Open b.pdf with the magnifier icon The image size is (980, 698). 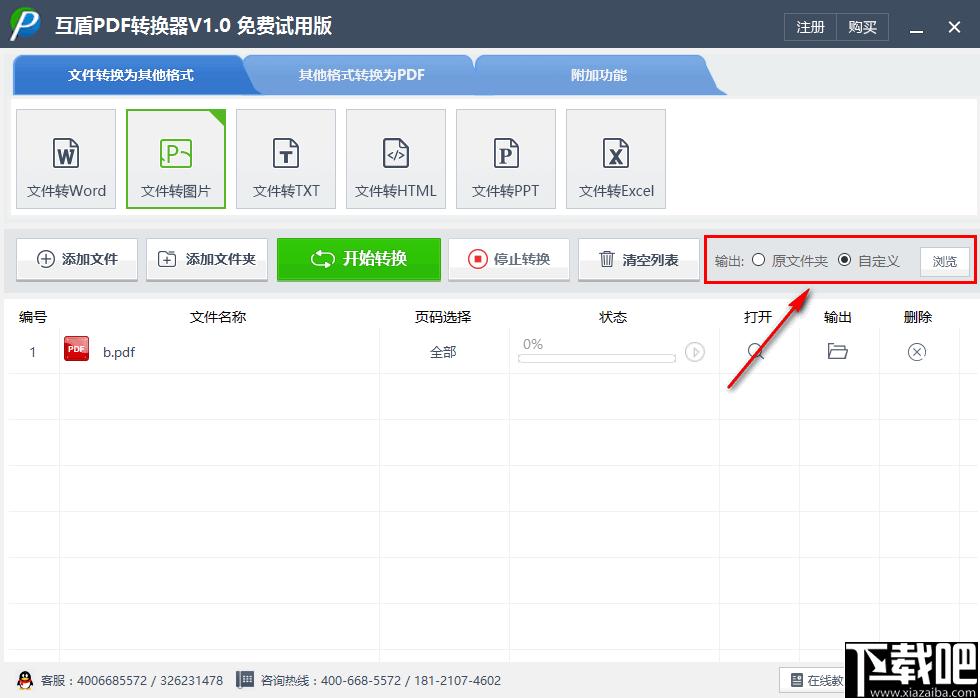pos(756,351)
